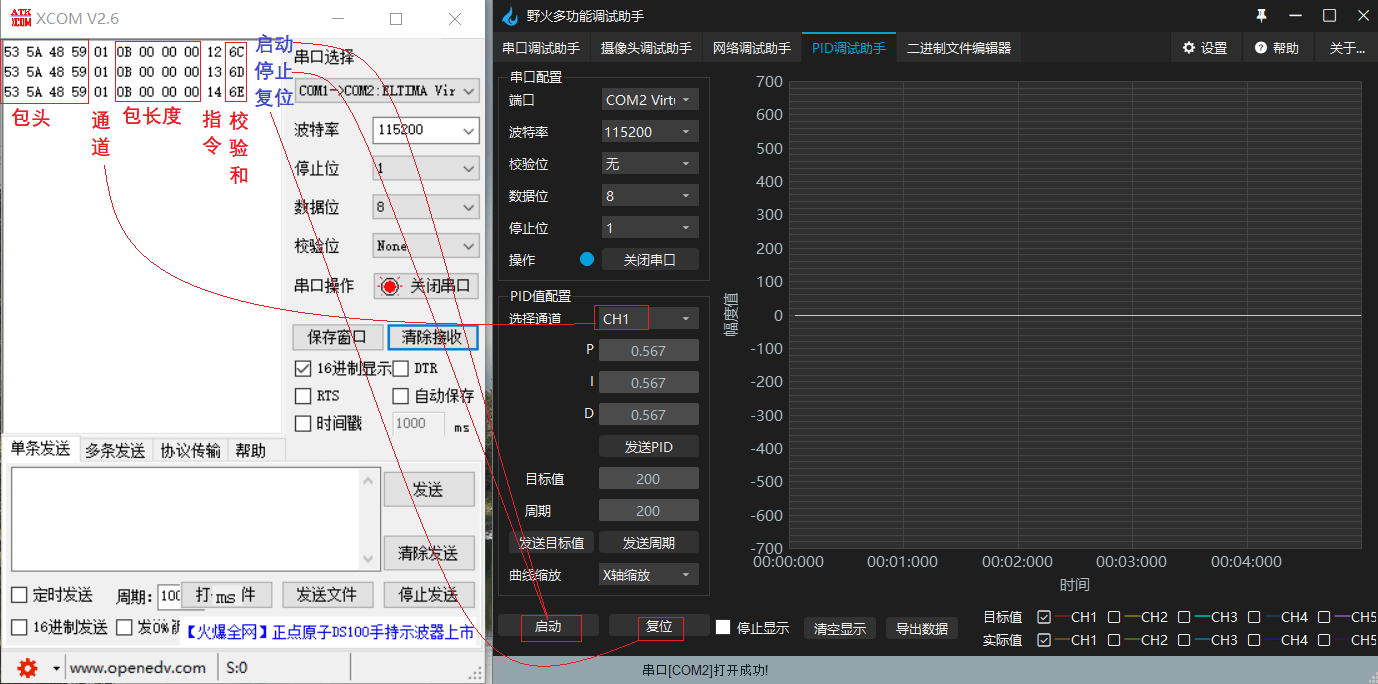Click the 清除接收 button in XCOM
1378x684 pixels.
(x=432, y=337)
